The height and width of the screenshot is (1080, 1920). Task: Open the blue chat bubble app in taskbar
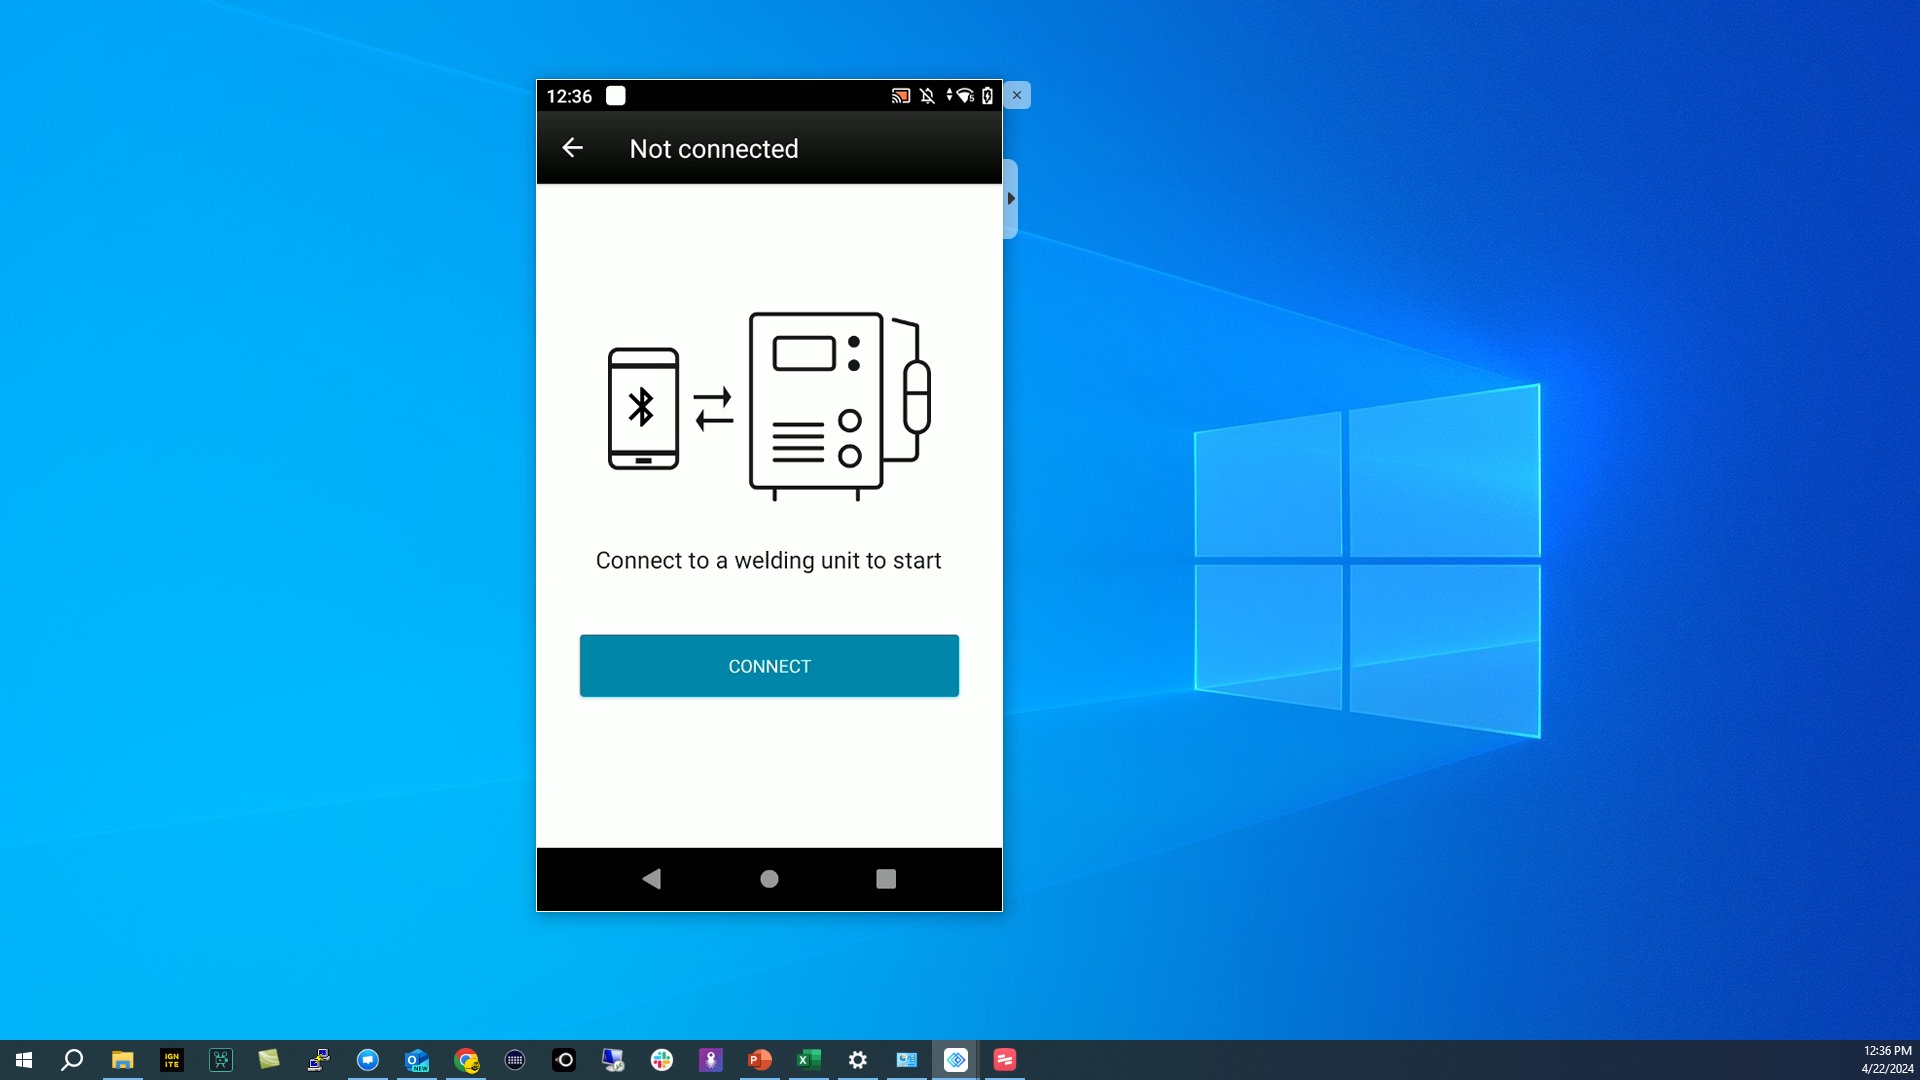367,1060
